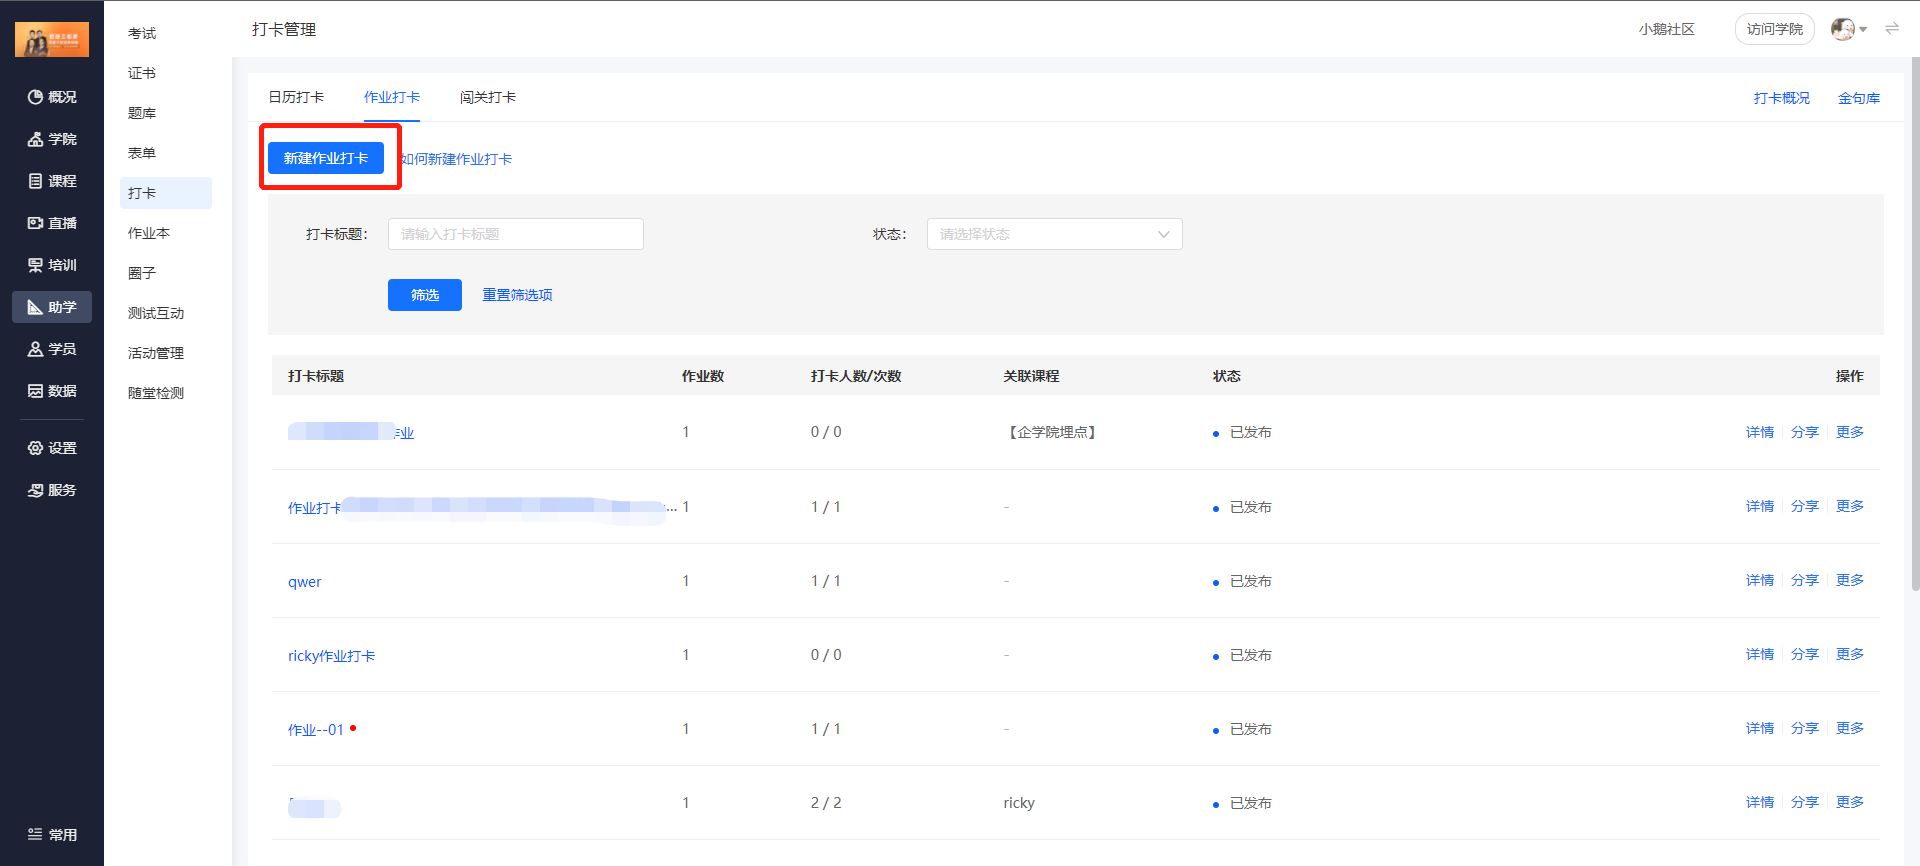Click the 重置筛选项 reset link
The image size is (1920, 866).
[517, 295]
